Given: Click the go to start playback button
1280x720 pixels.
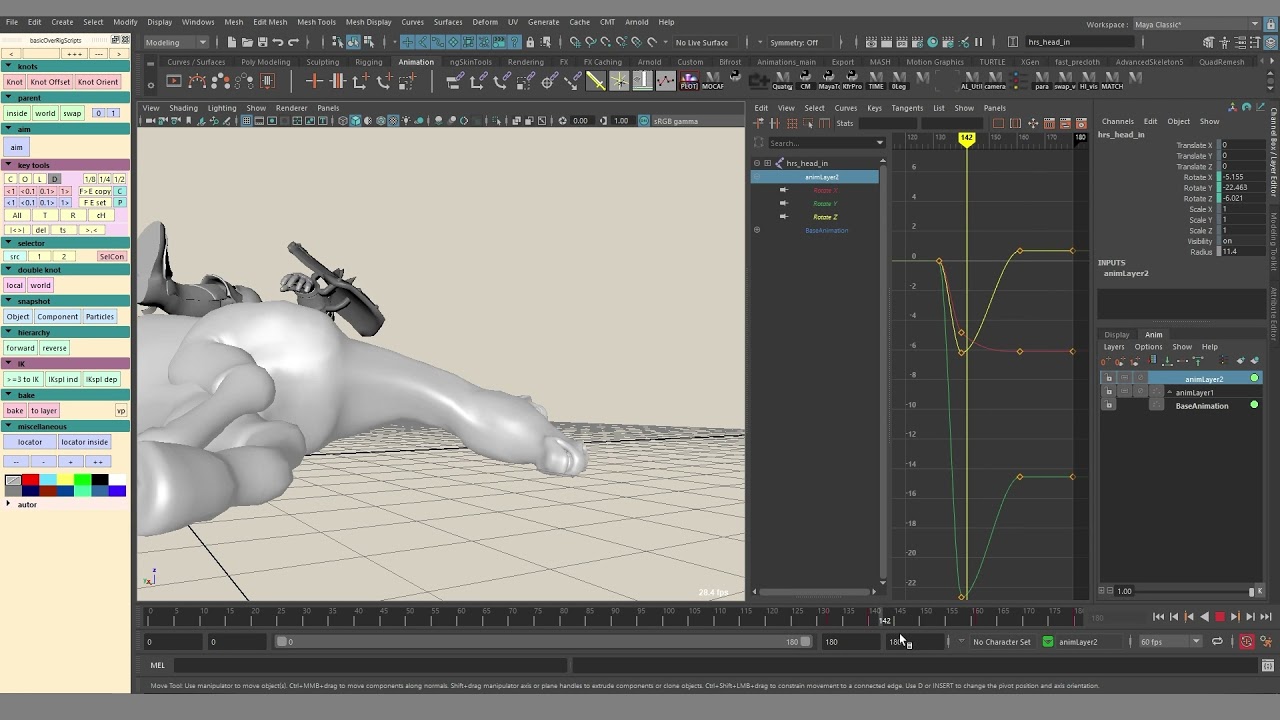Looking at the screenshot, I should [x=1158, y=617].
